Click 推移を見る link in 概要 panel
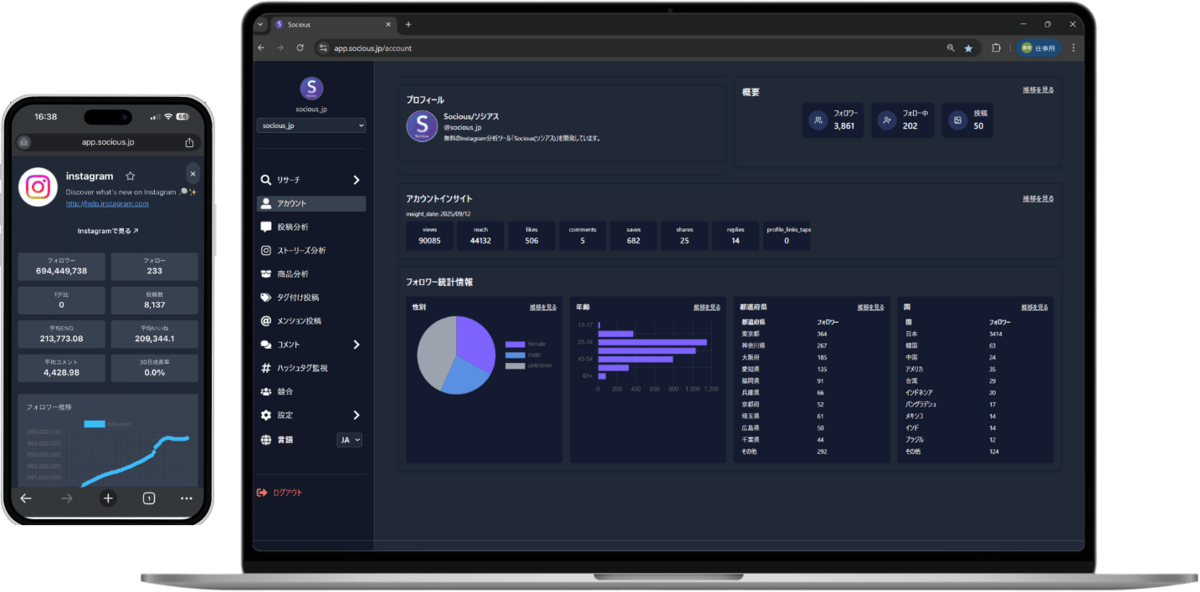1200x592 pixels. 1038,90
